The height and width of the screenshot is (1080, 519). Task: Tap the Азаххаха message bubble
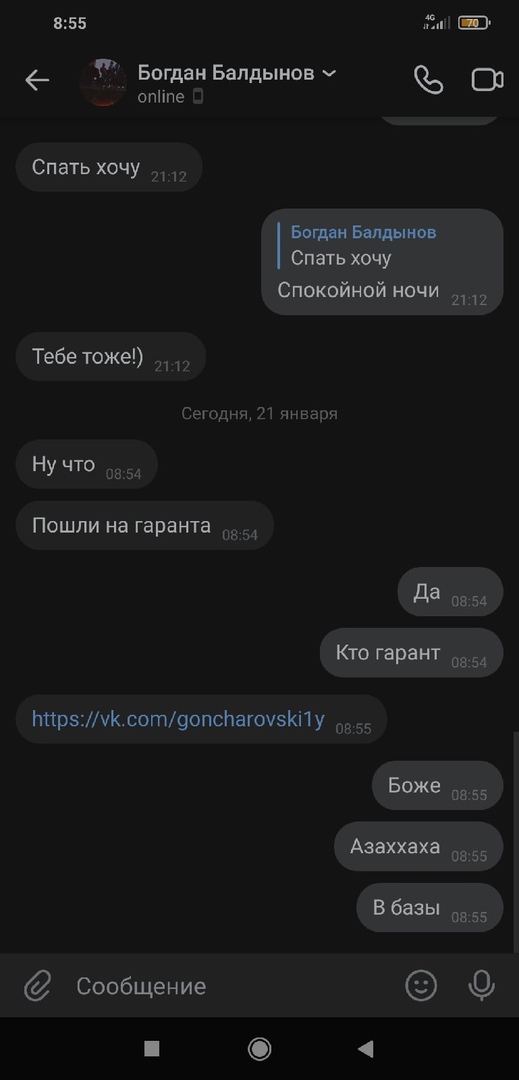pos(419,847)
